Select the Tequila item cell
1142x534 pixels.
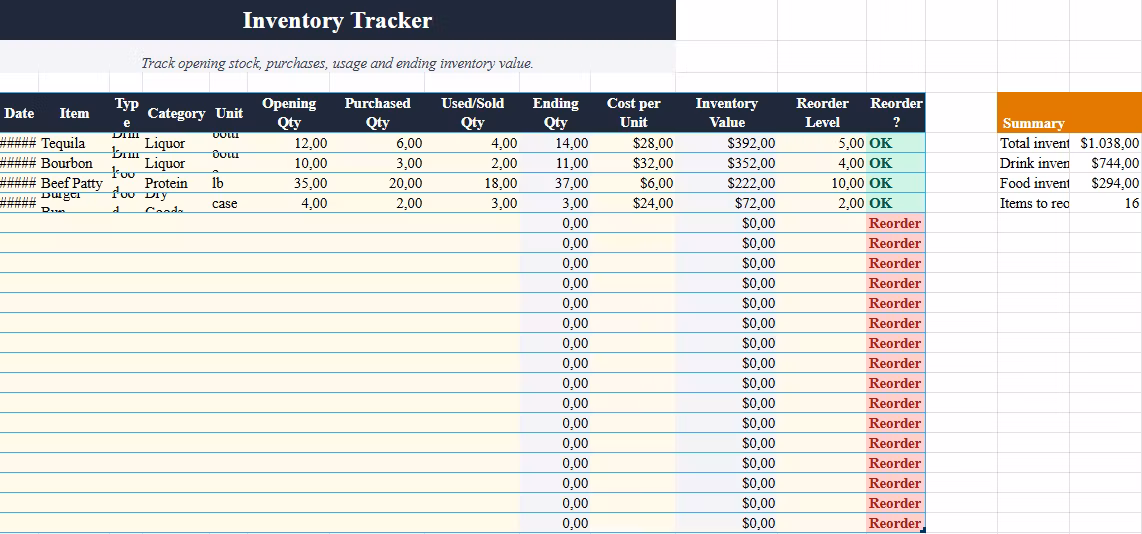pos(74,144)
